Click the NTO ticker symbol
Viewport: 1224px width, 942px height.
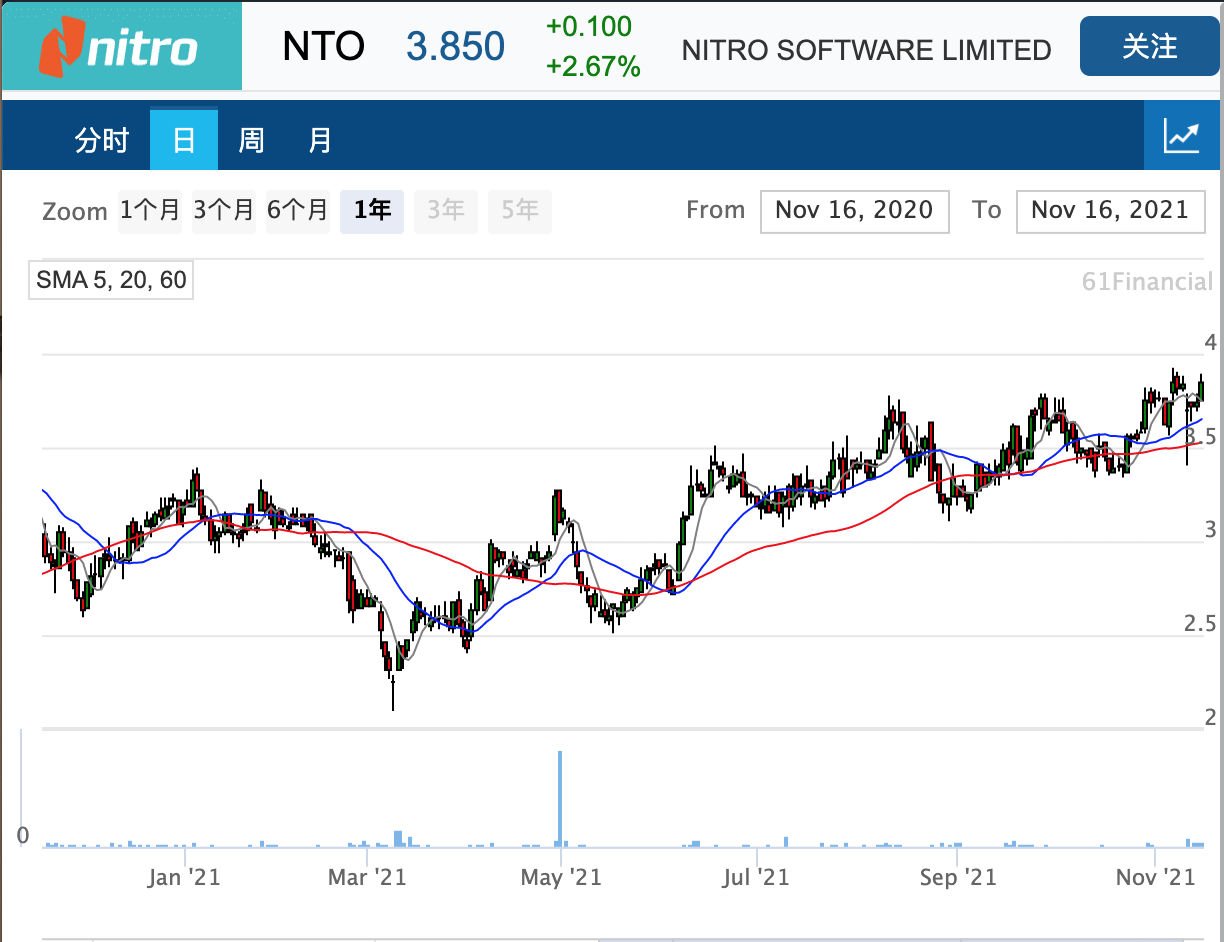coord(323,46)
